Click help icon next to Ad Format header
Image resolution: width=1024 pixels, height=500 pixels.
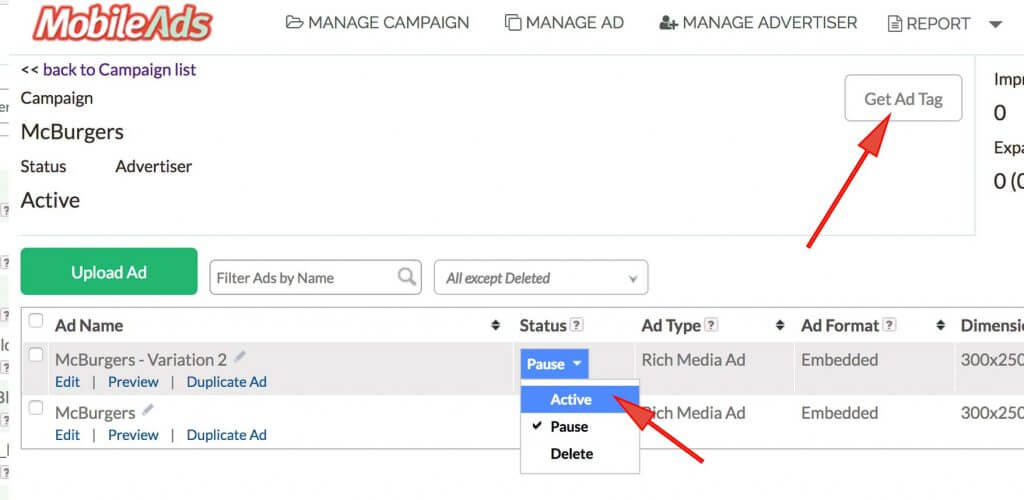pos(889,325)
